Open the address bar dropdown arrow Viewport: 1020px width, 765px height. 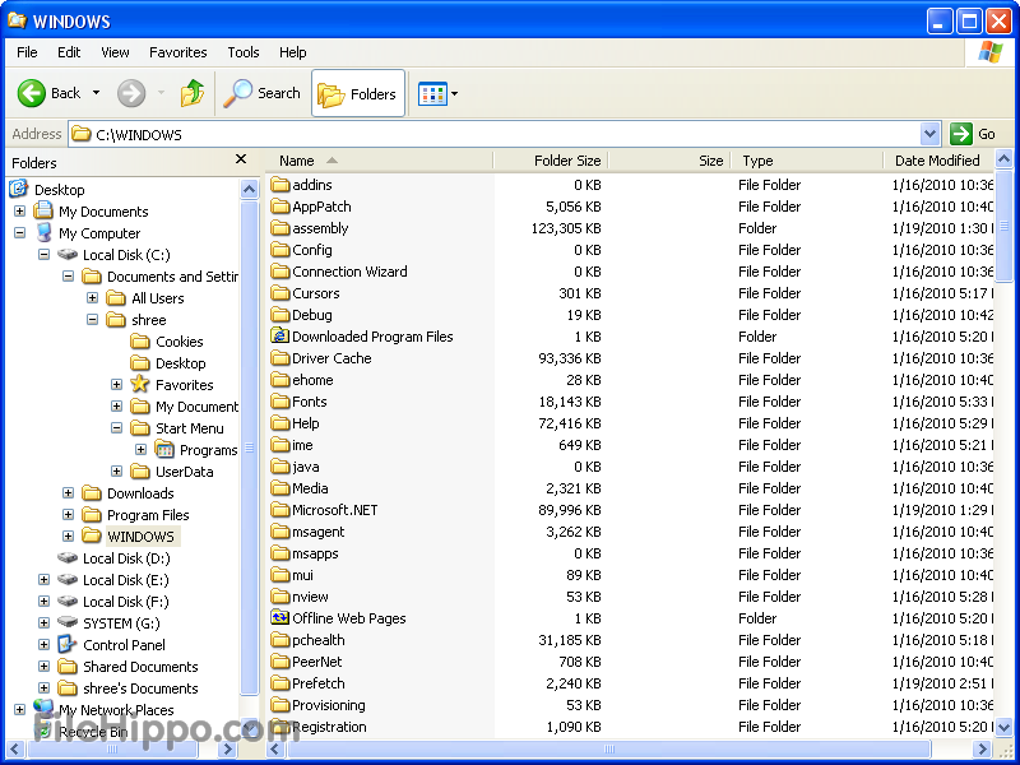click(x=931, y=133)
